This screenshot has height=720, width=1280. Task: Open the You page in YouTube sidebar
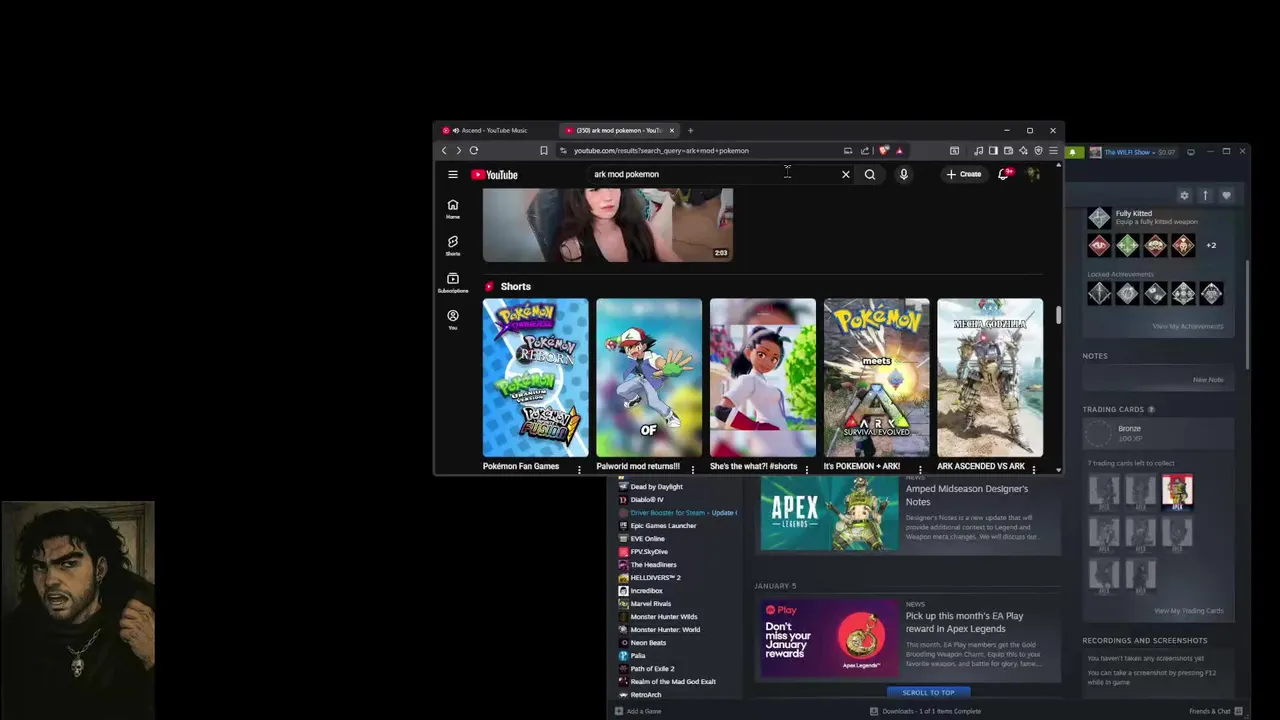(452, 319)
